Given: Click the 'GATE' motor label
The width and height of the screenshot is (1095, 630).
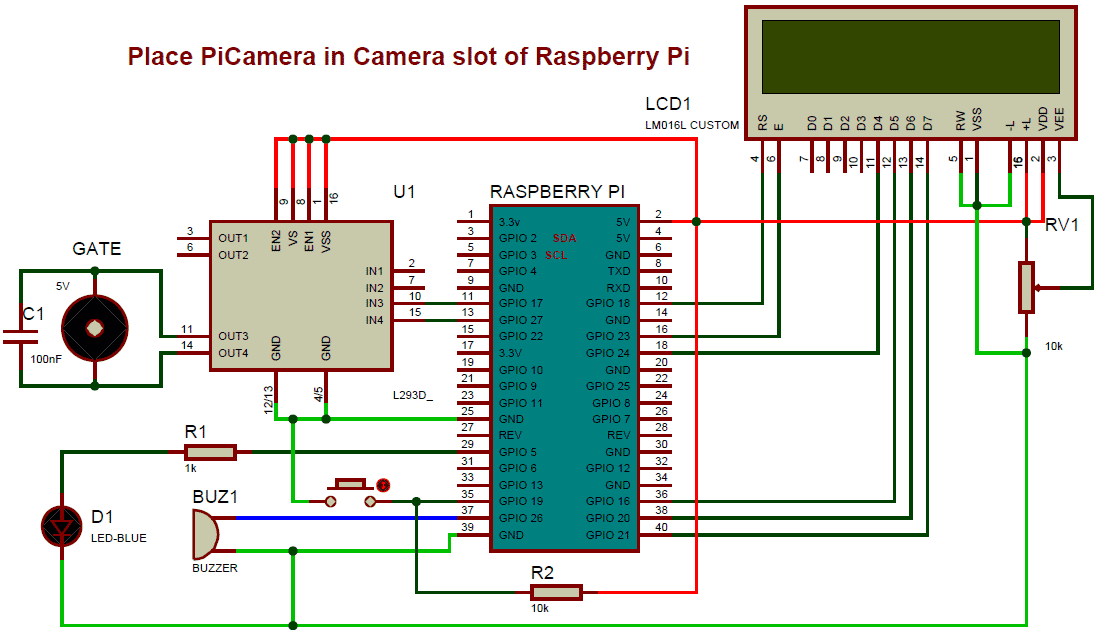Looking at the screenshot, I should point(97,249).
